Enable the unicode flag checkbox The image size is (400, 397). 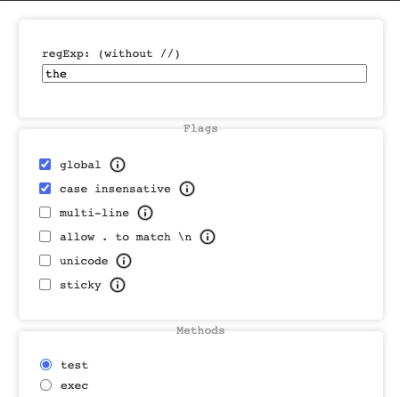click(45, 260)
